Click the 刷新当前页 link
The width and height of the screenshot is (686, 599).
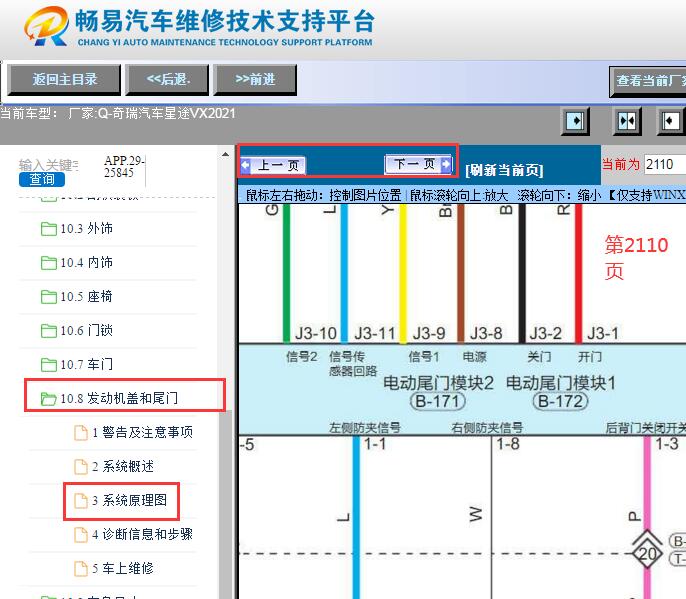pos(504,170)
